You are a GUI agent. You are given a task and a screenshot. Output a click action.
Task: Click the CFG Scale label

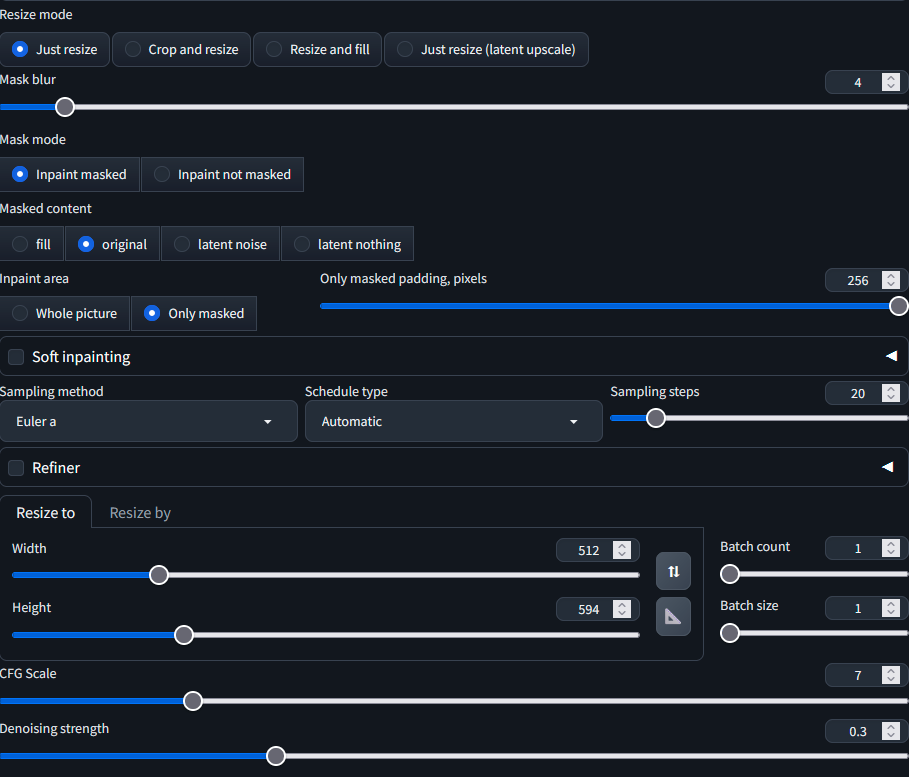coord(28,674)
